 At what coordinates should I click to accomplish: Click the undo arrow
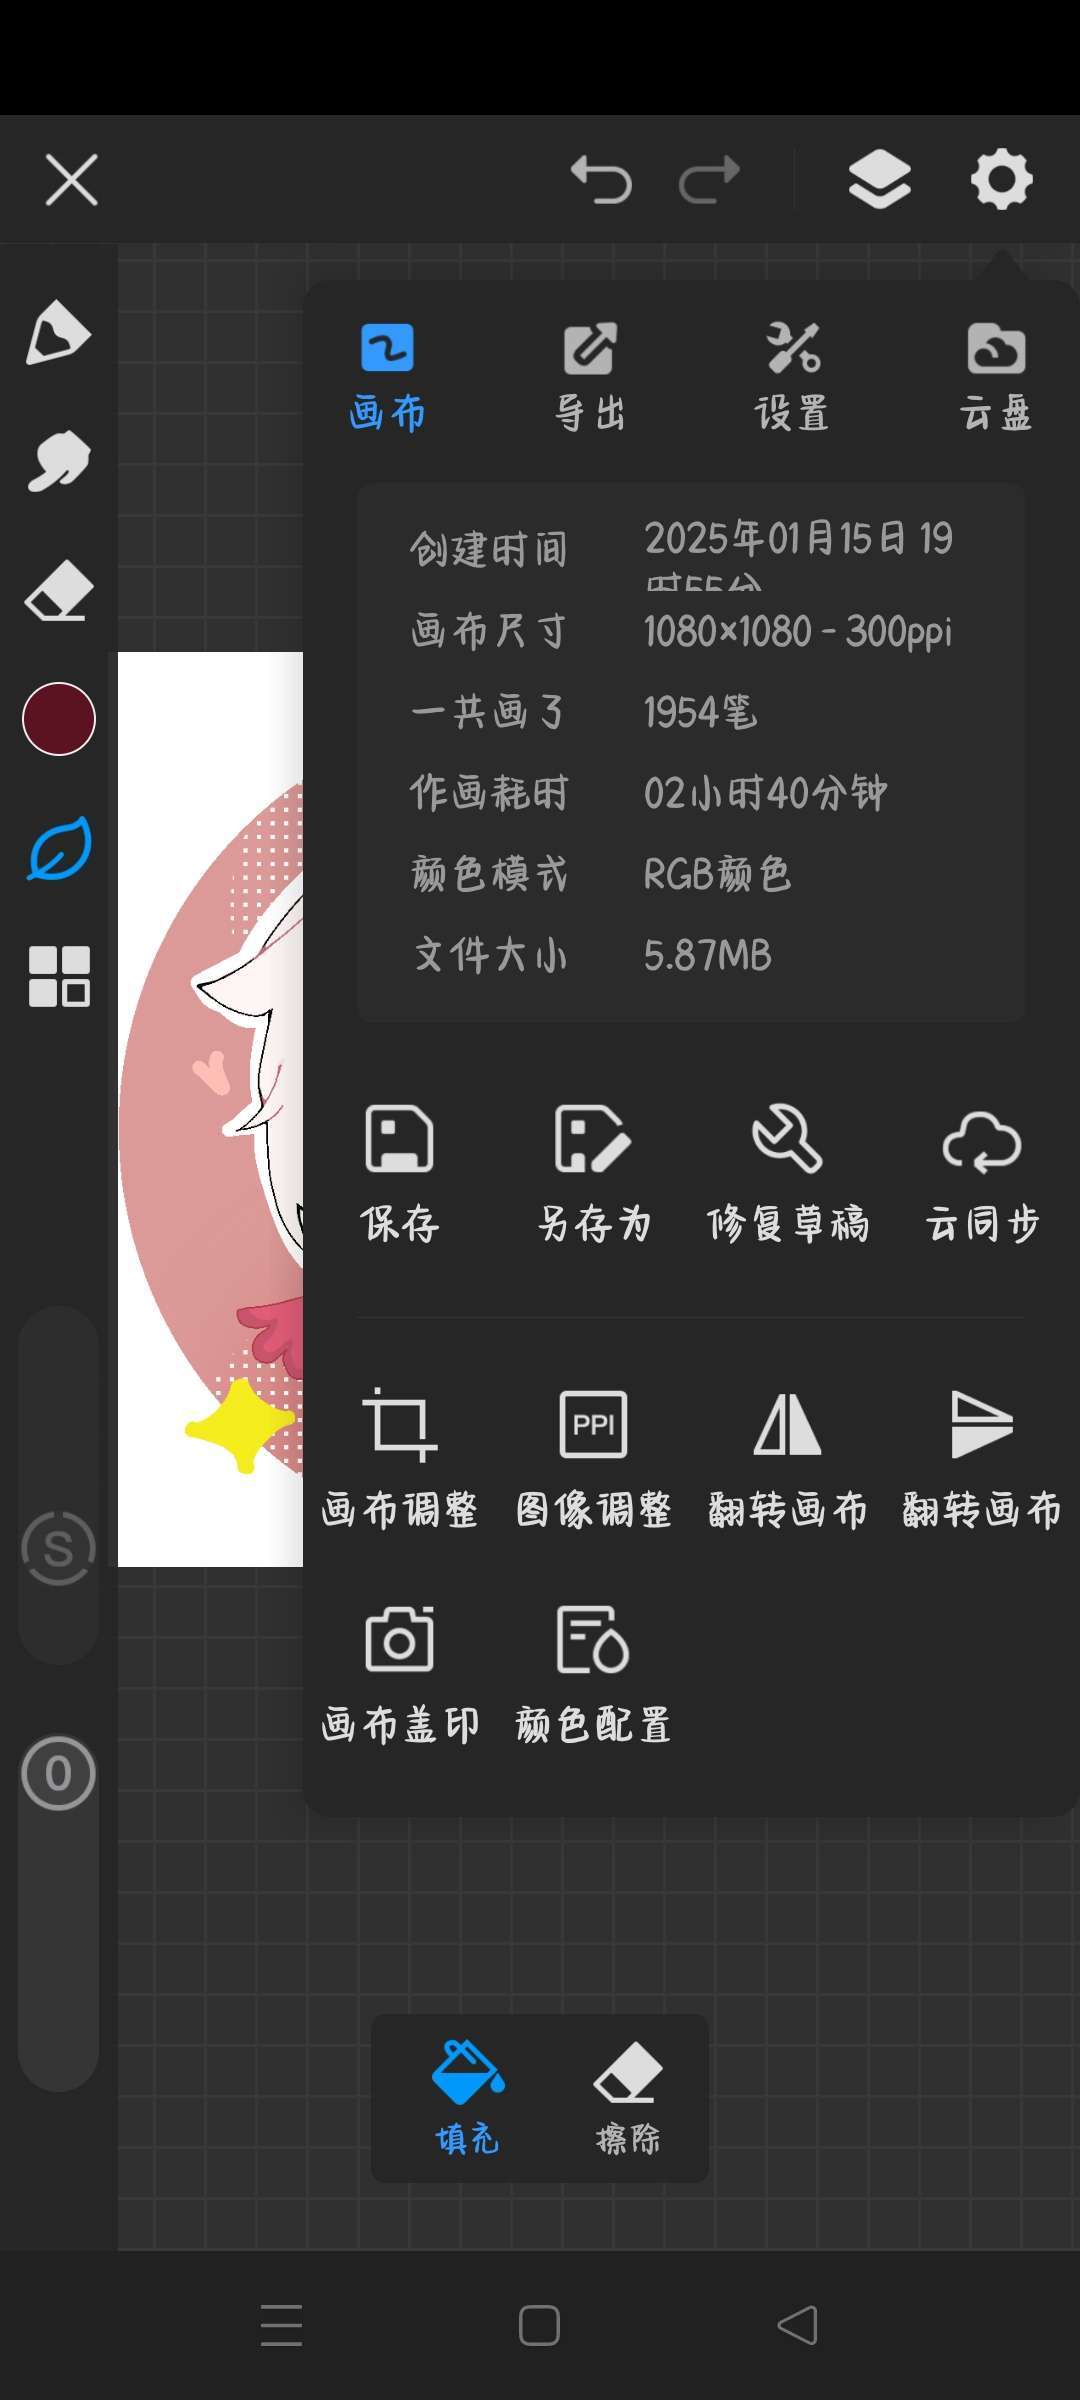click(601, 180)
